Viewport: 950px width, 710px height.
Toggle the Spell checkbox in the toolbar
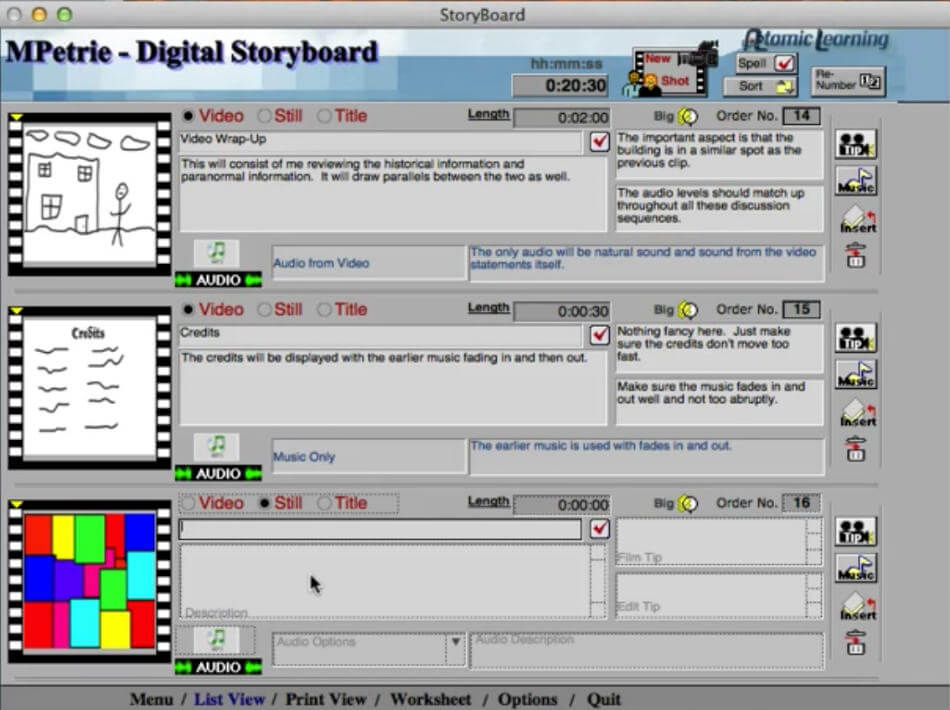pyautogui.click(x=785, y=60)
